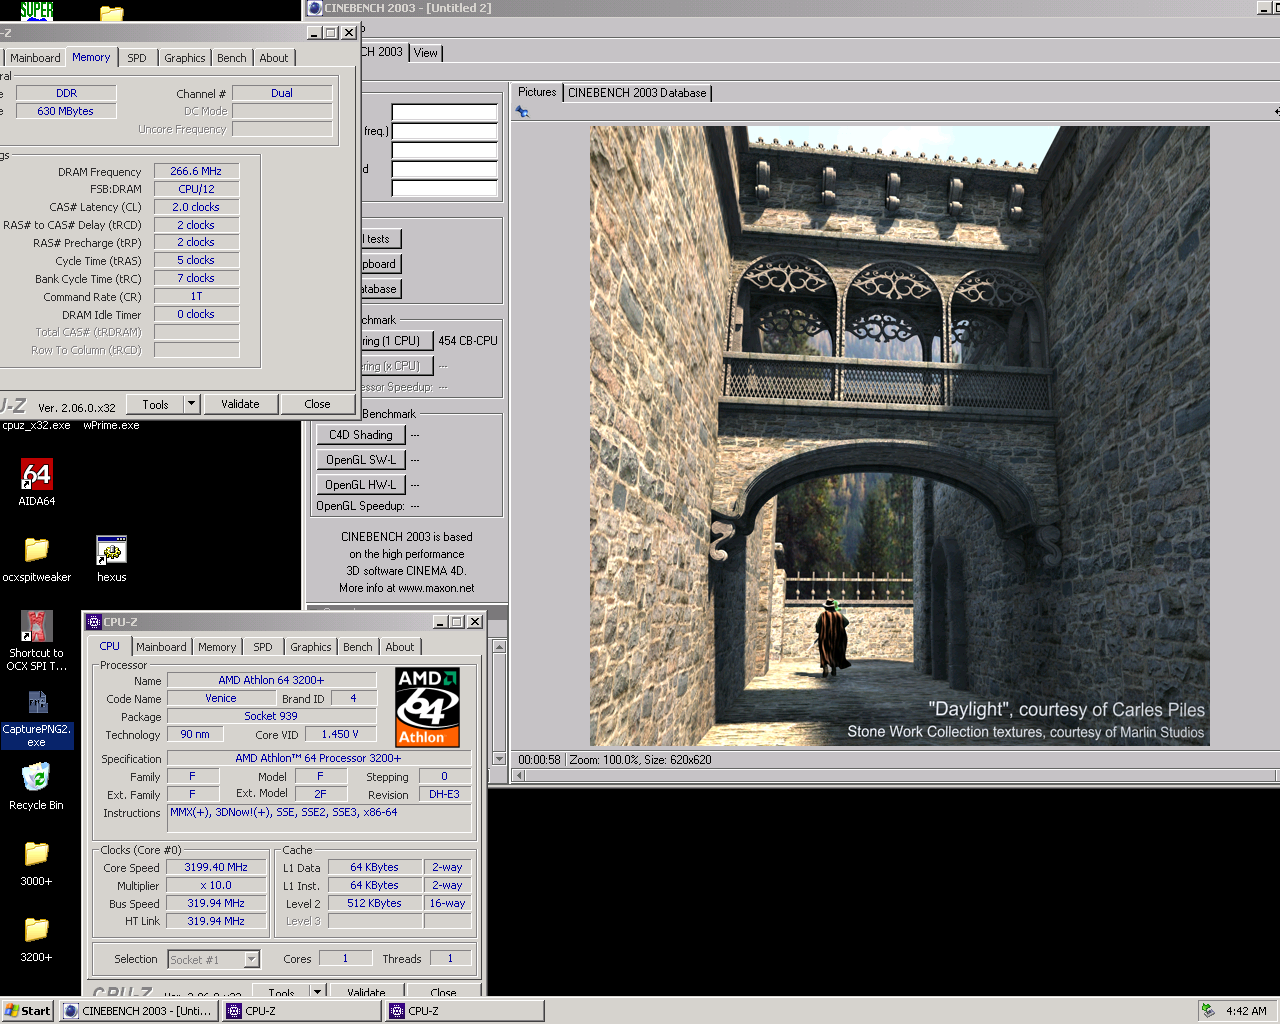
Task: Click the front CPU-Z window title icon
Action: [x=94, y=622]
